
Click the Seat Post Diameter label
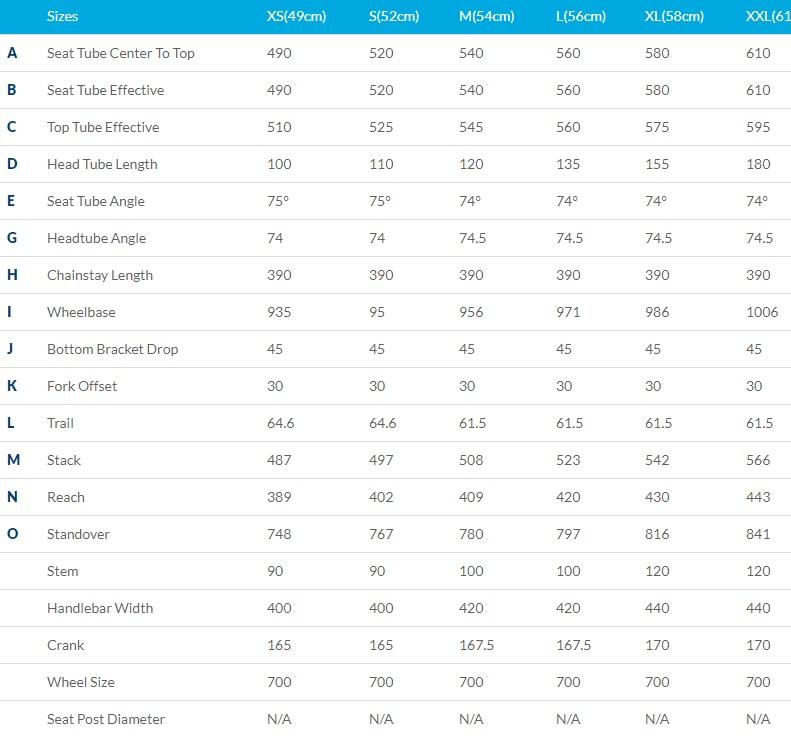tap(106, 719)
